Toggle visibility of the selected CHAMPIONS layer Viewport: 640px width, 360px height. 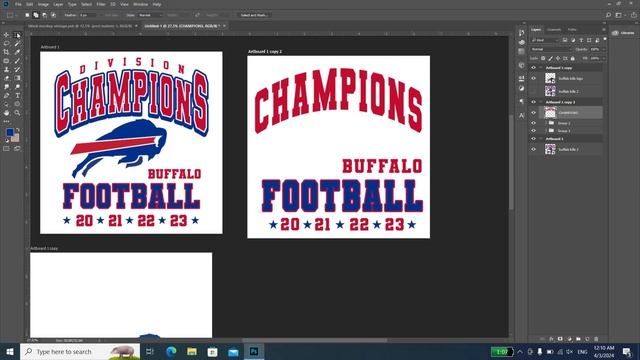(x=533, y=113)
